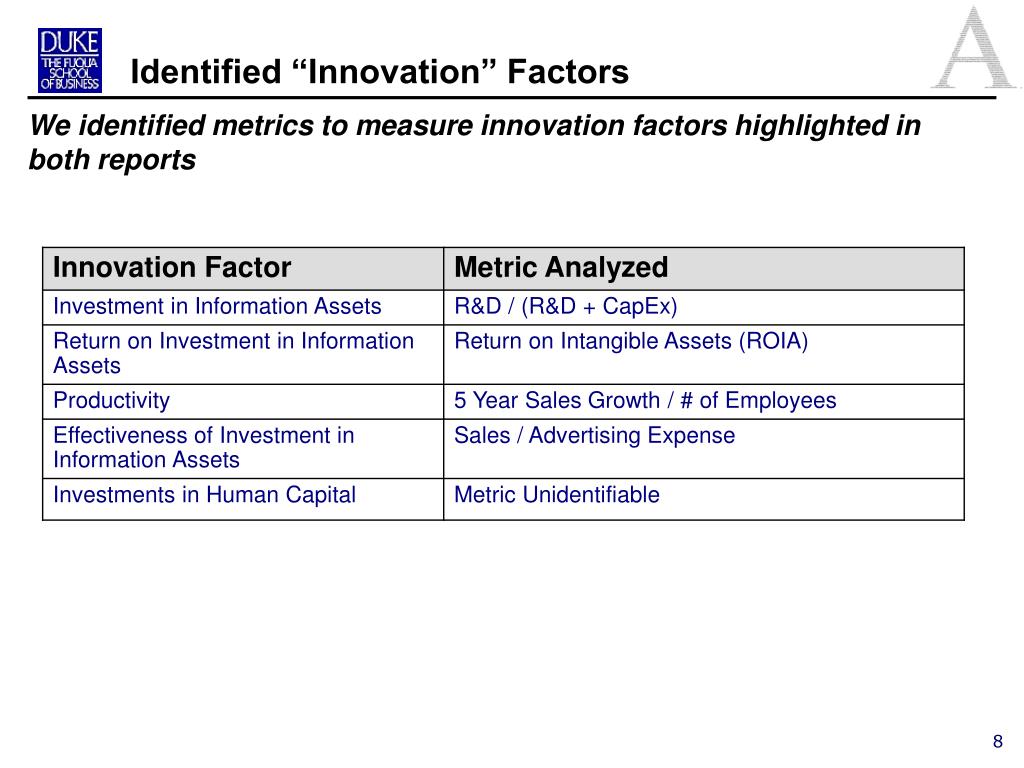Click the R&D / (R&D + CapEx) cell
The image size is (1024, 768).
pyautogui.click(x=704, y=307)
